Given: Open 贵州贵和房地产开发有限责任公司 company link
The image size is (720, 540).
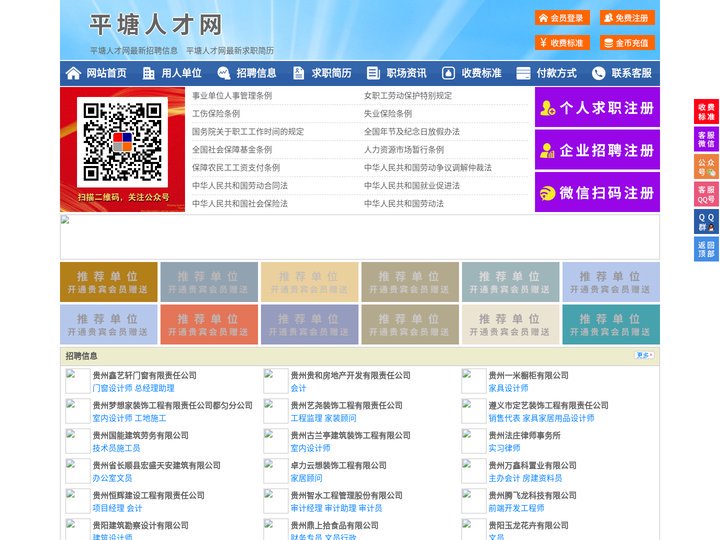Looking at the screenshot, I should click(350, 375).
